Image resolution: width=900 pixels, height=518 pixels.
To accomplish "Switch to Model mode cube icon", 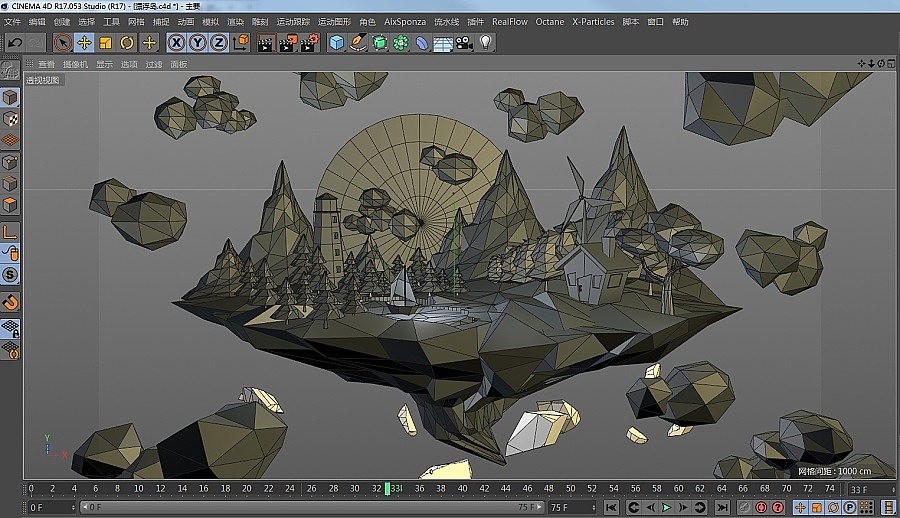I will [x=10, y=98].
